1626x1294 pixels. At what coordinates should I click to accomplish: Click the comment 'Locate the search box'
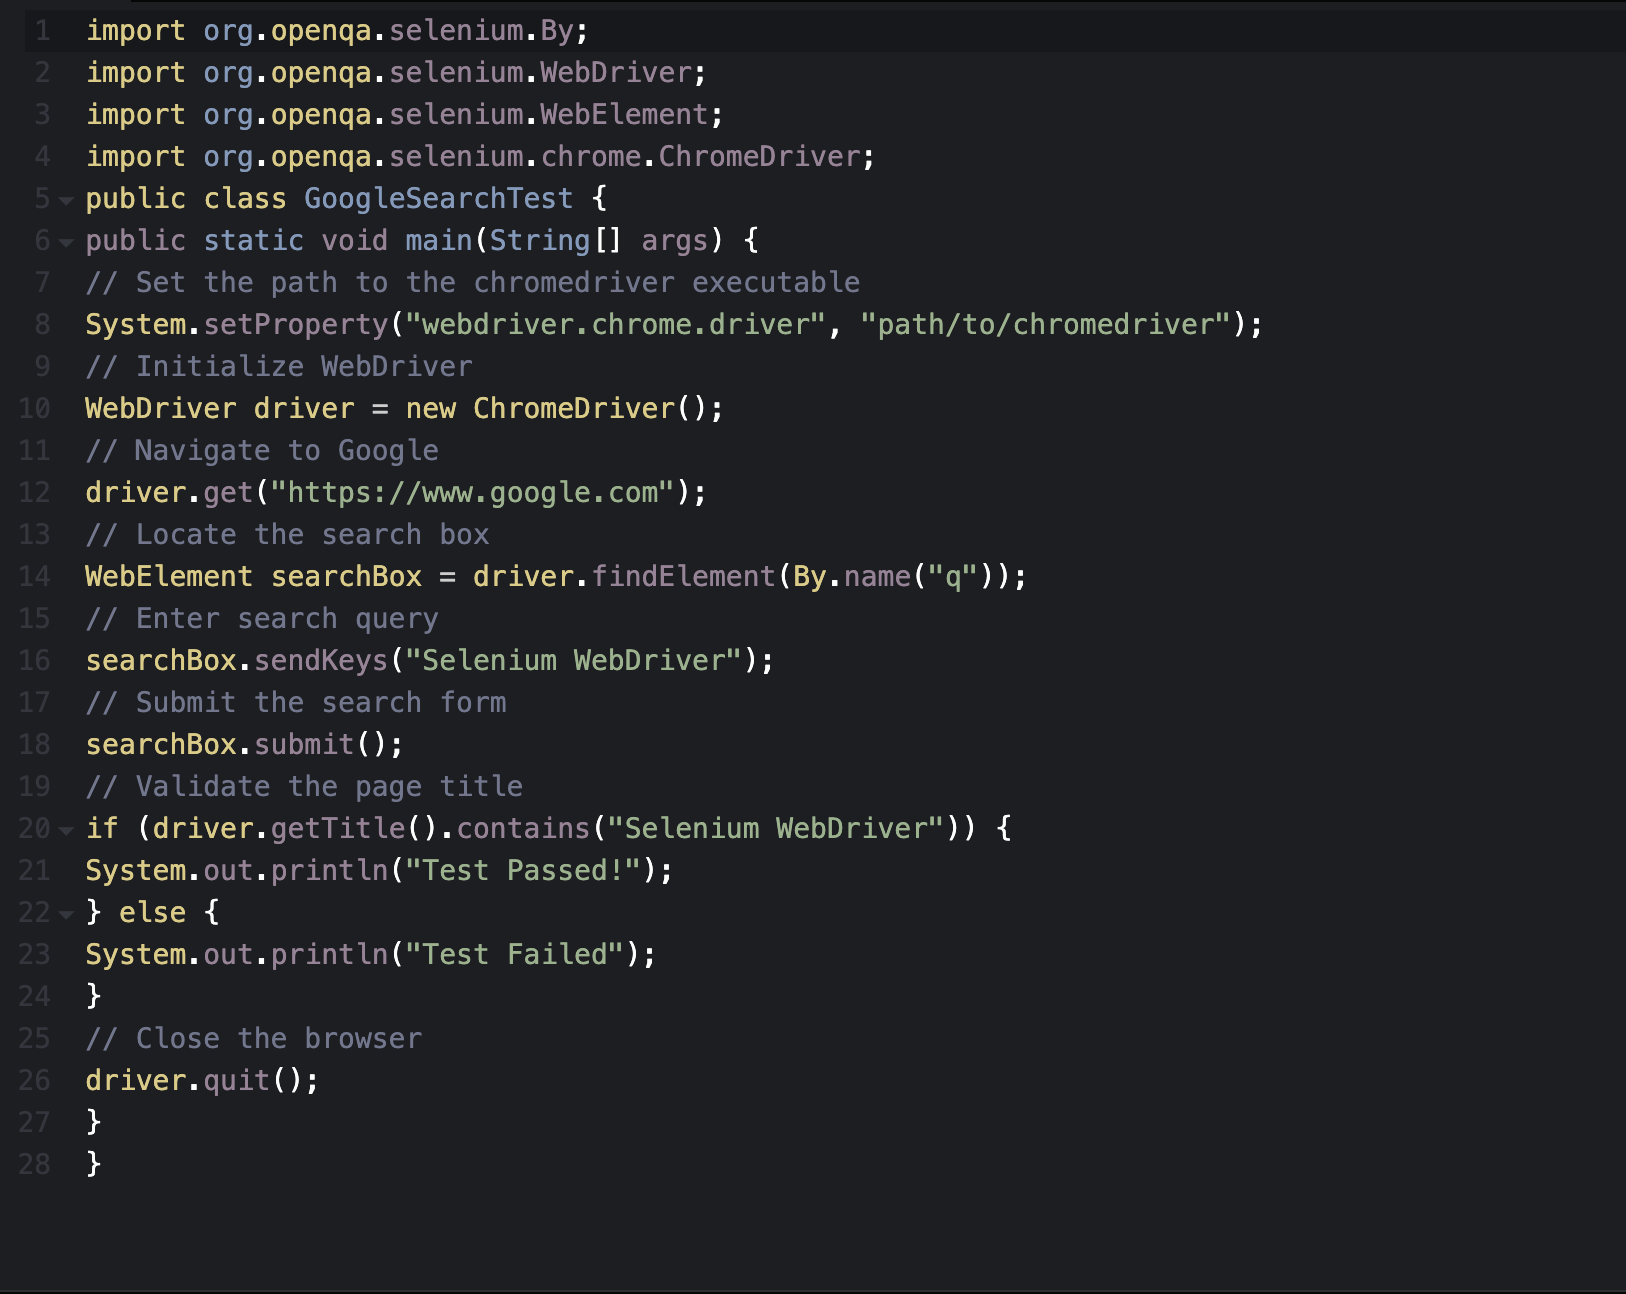313,535
